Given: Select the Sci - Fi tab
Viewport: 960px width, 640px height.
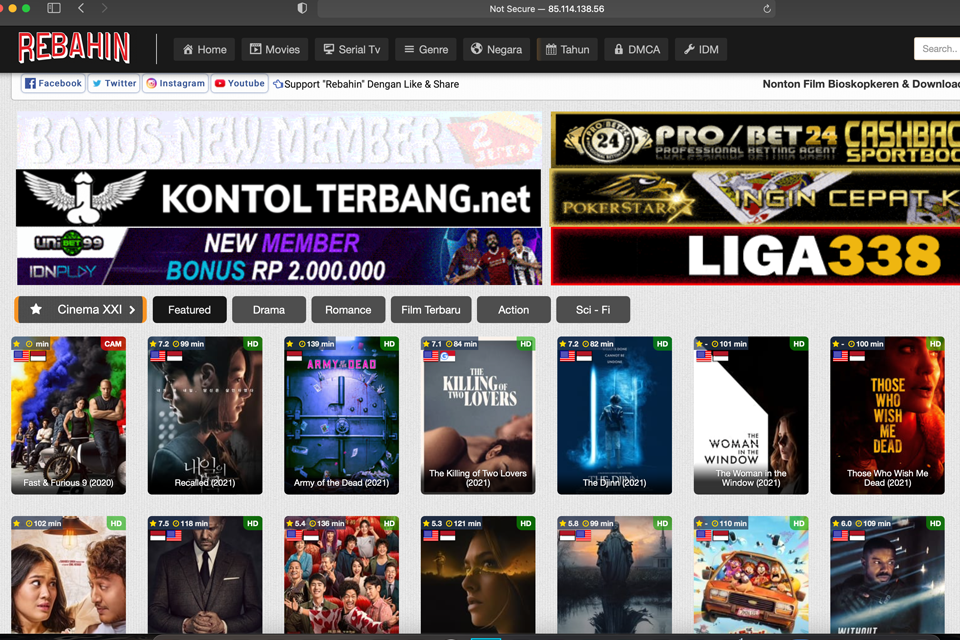Looking at the screenshot, I should click(593, 310).
